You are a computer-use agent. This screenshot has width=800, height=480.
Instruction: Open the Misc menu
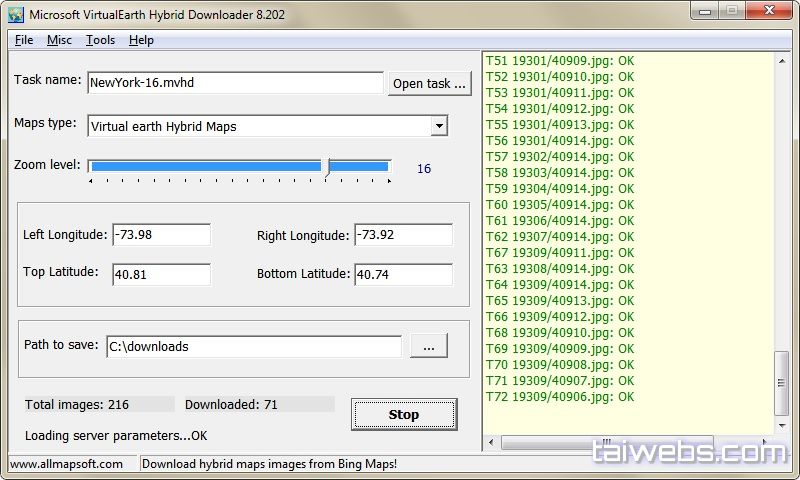(59, 40)
